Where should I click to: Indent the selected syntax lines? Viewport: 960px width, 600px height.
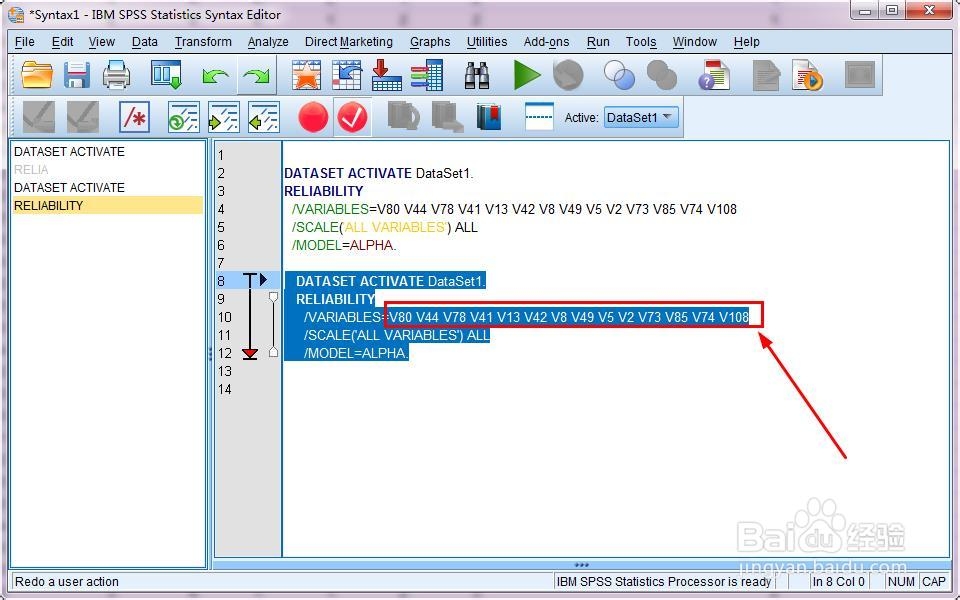[x=223, y=117]
